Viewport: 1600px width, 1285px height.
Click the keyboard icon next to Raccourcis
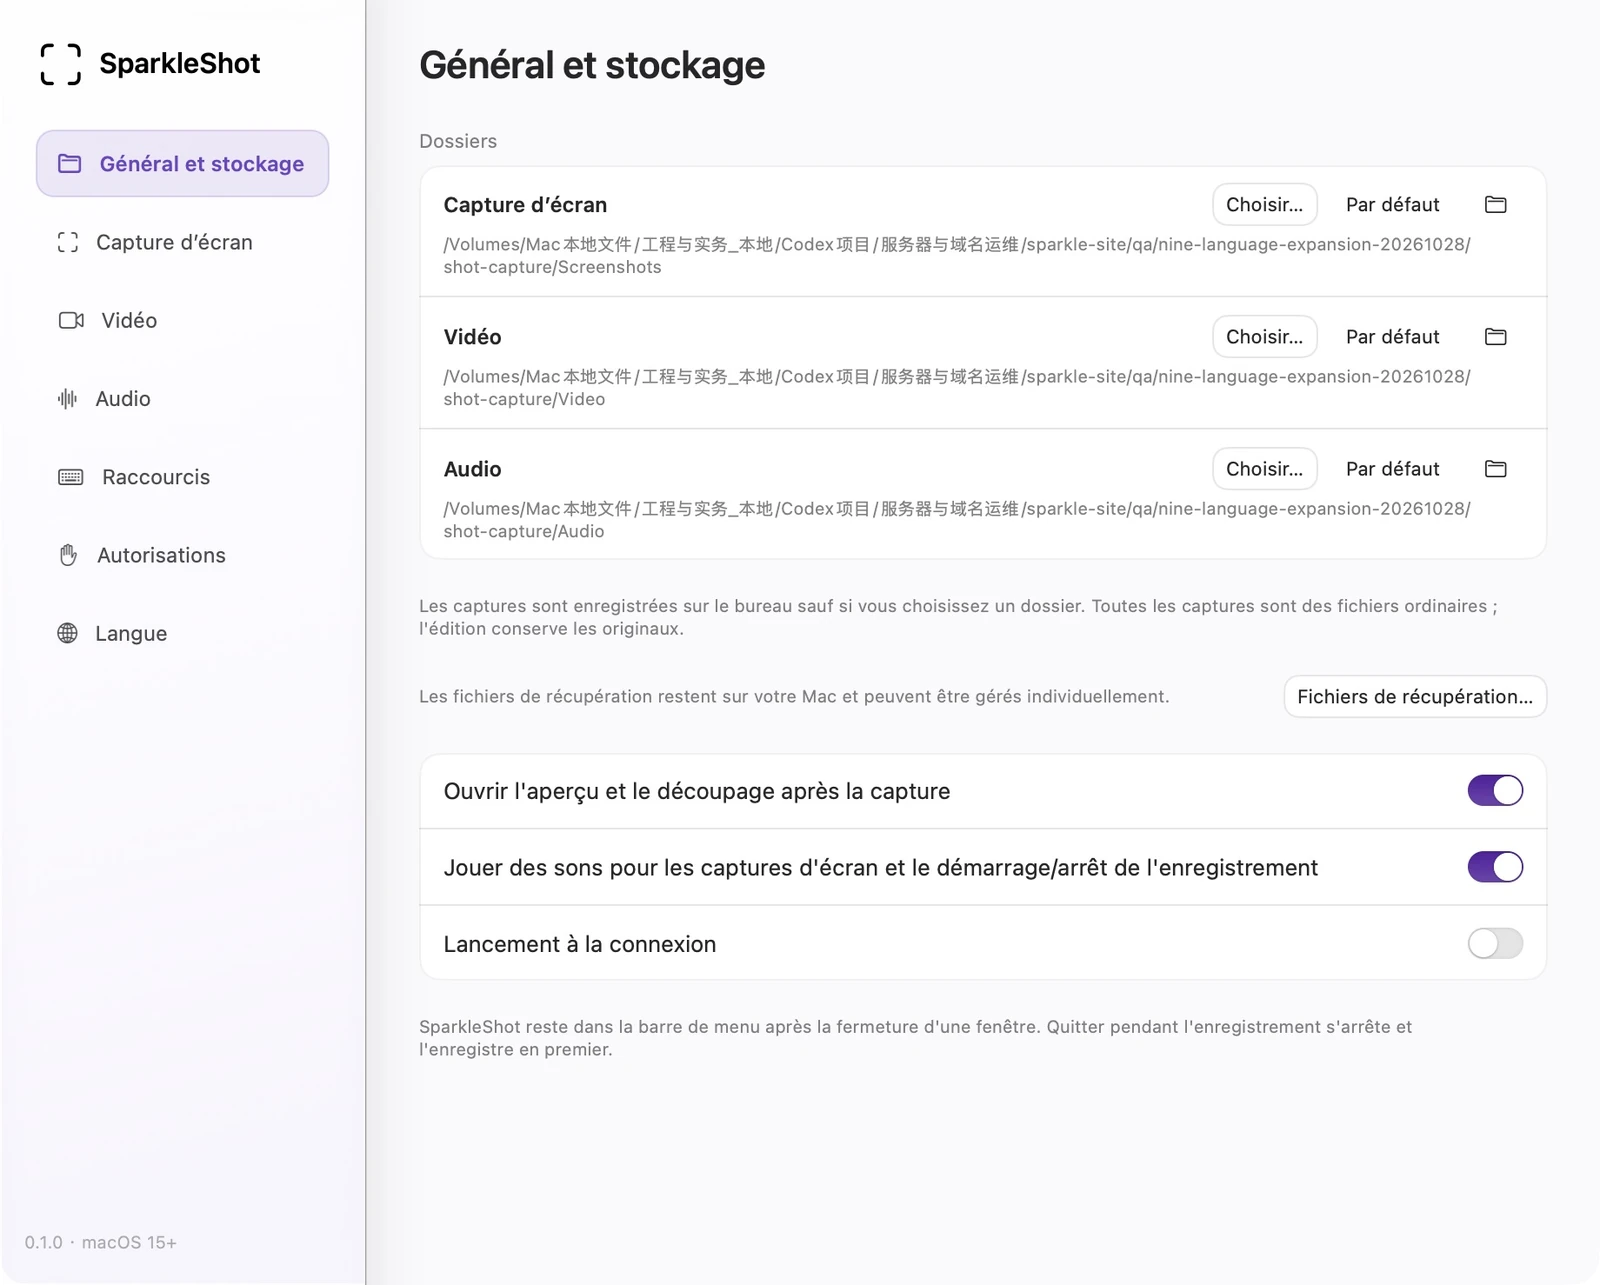[71, 477]
